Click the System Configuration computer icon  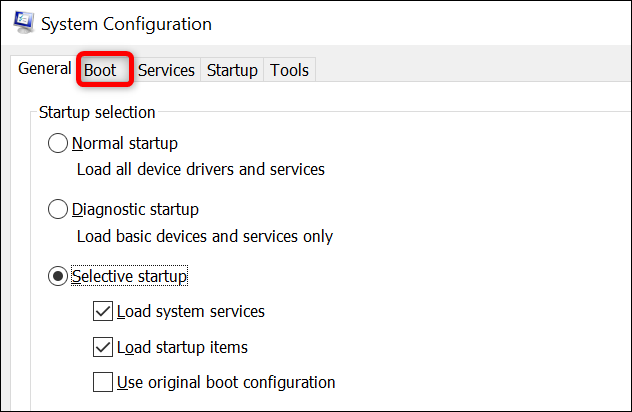tap(23, 23)
